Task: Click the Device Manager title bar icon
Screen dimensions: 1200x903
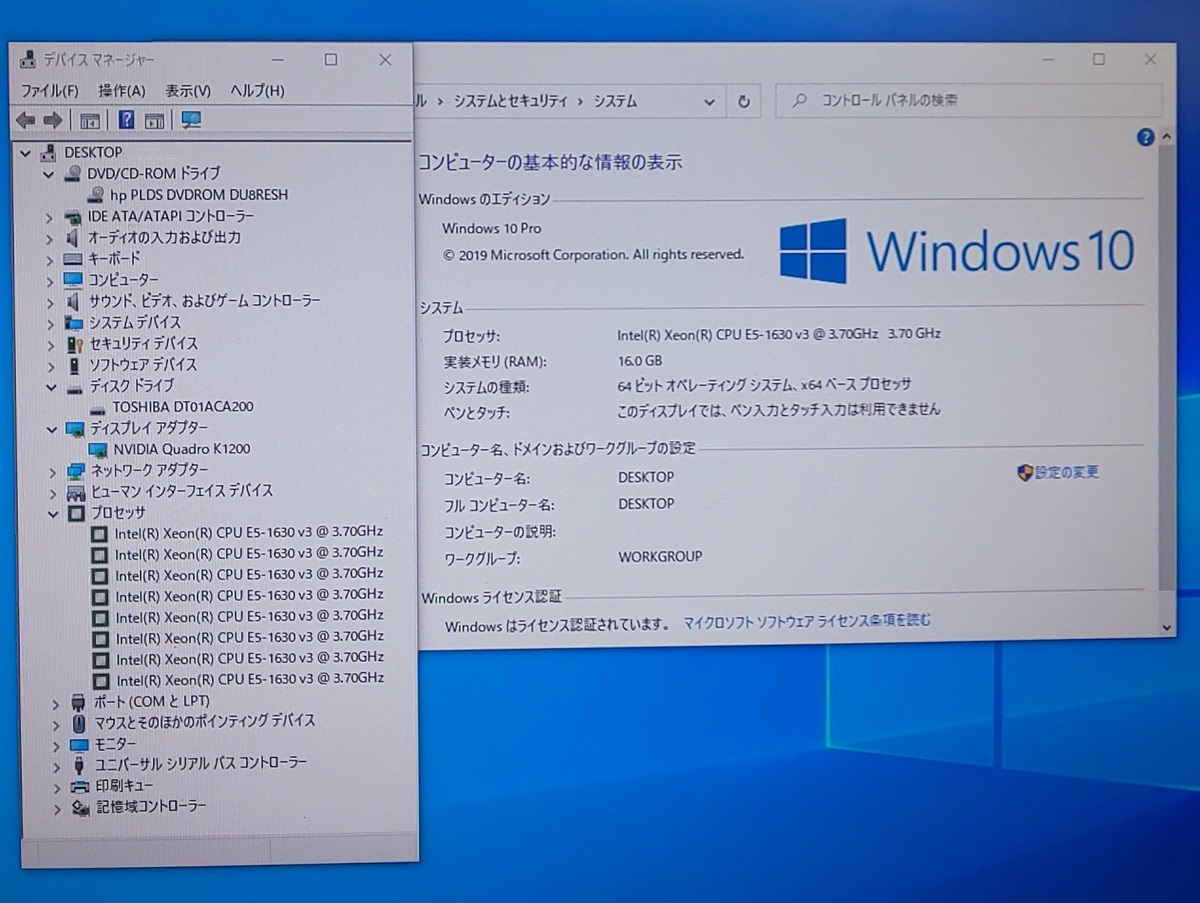Action: (29, 60)
